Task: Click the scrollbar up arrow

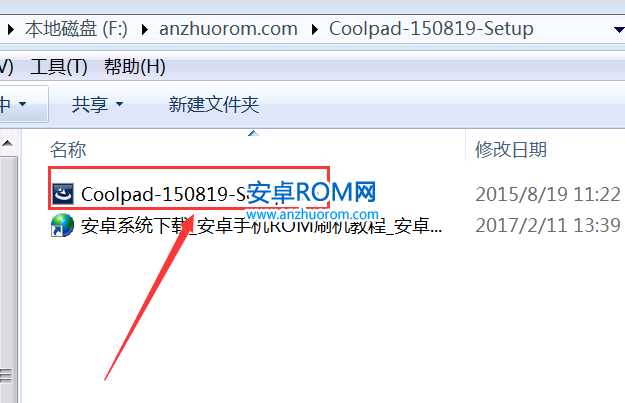Action: coord(8,143)
